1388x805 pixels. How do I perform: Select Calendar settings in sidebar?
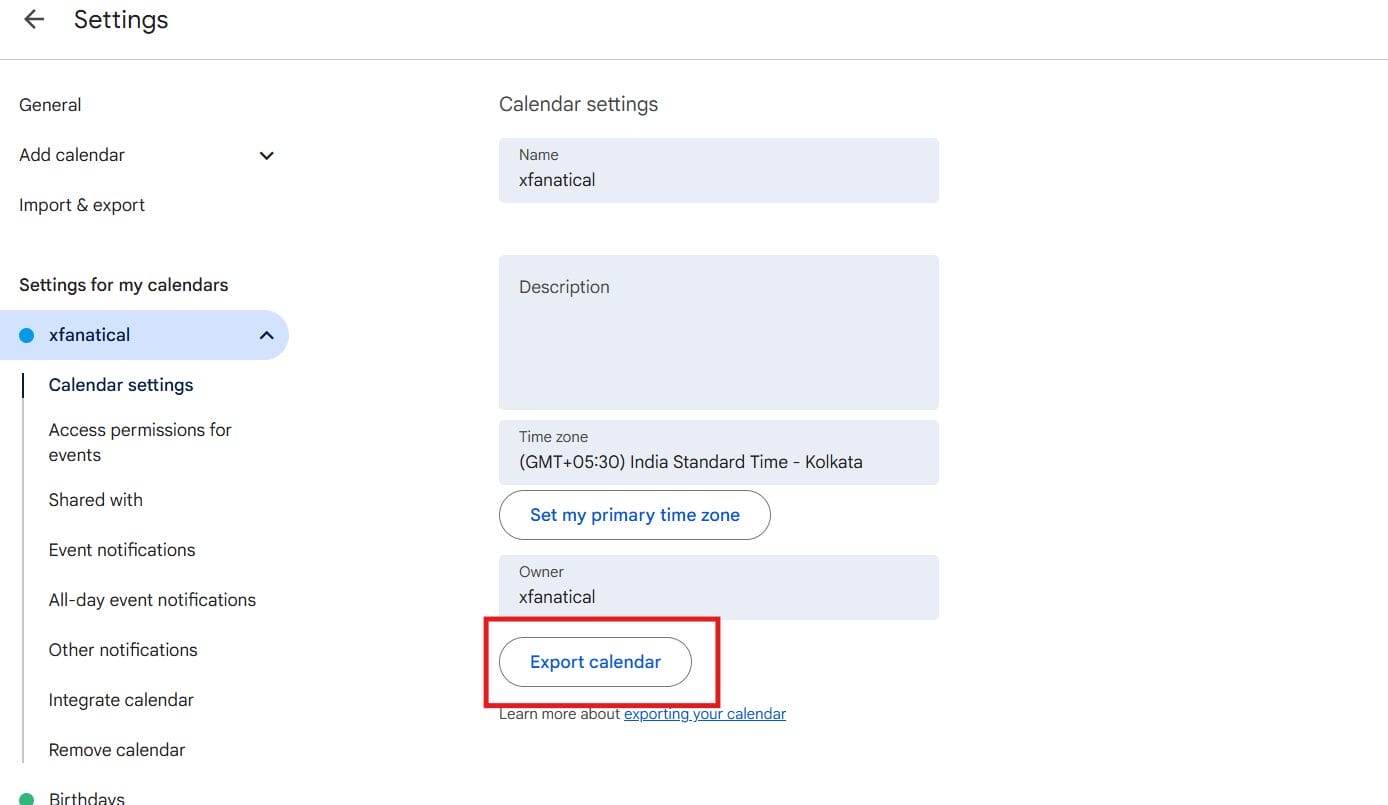coord(121,385)
